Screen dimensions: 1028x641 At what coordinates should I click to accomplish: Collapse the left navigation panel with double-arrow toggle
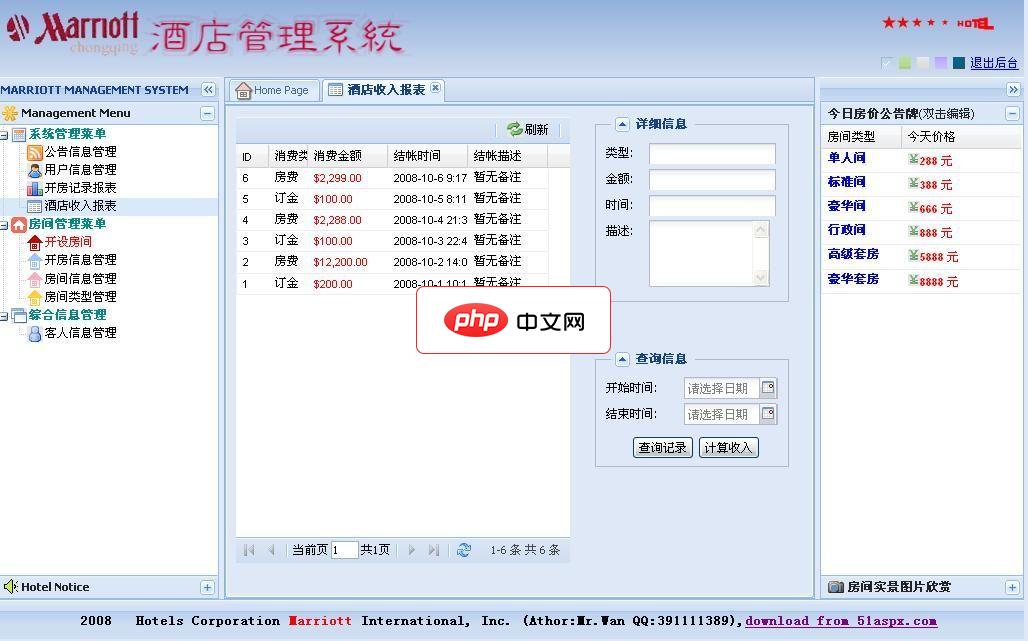(x=209, y=89)
